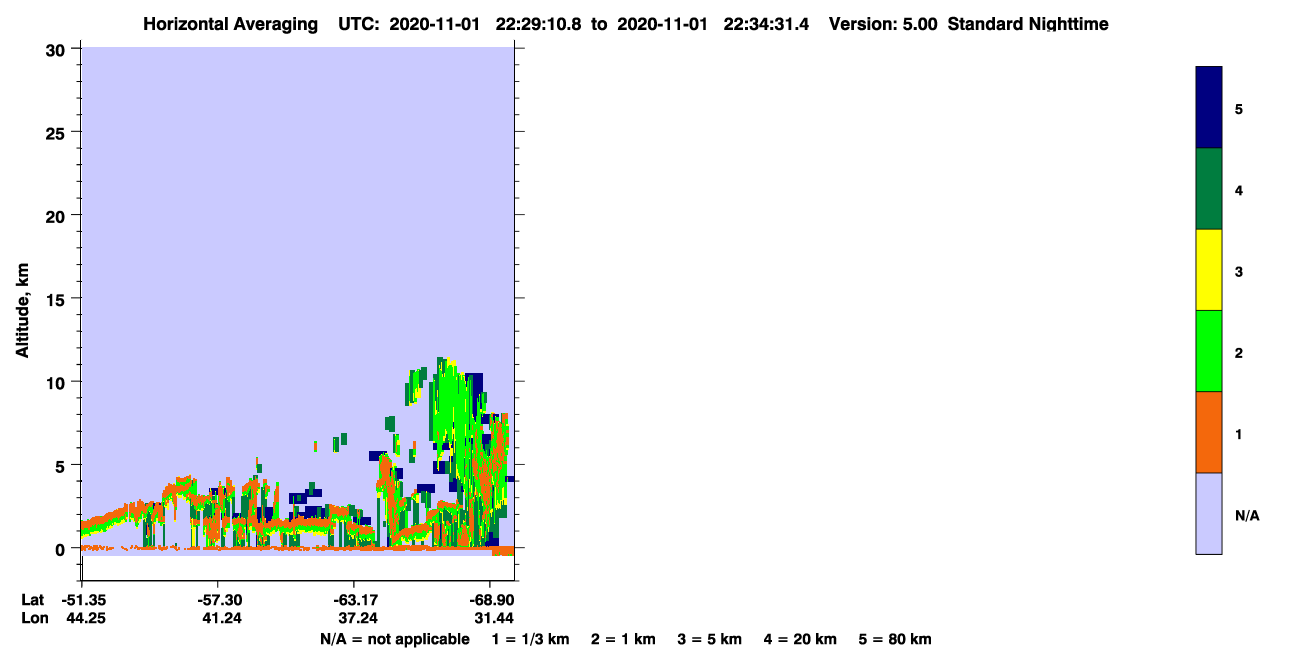Image resolution: width=1300 pixels, height=667 pixels.
Task: Click the '4 = 20 km' legend entry
Action: tap(801, 639)
